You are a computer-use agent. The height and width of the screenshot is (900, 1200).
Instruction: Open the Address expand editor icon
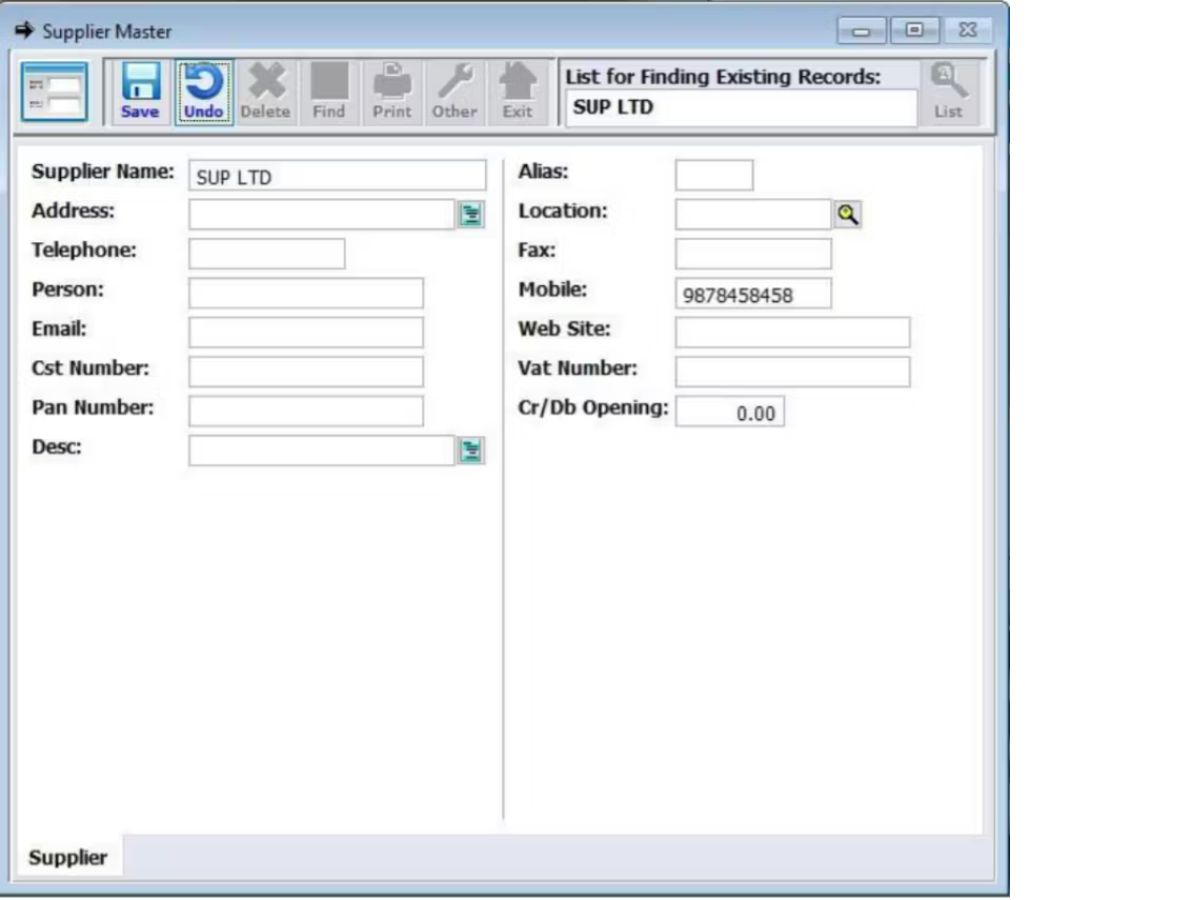click(x=471, y=214)
